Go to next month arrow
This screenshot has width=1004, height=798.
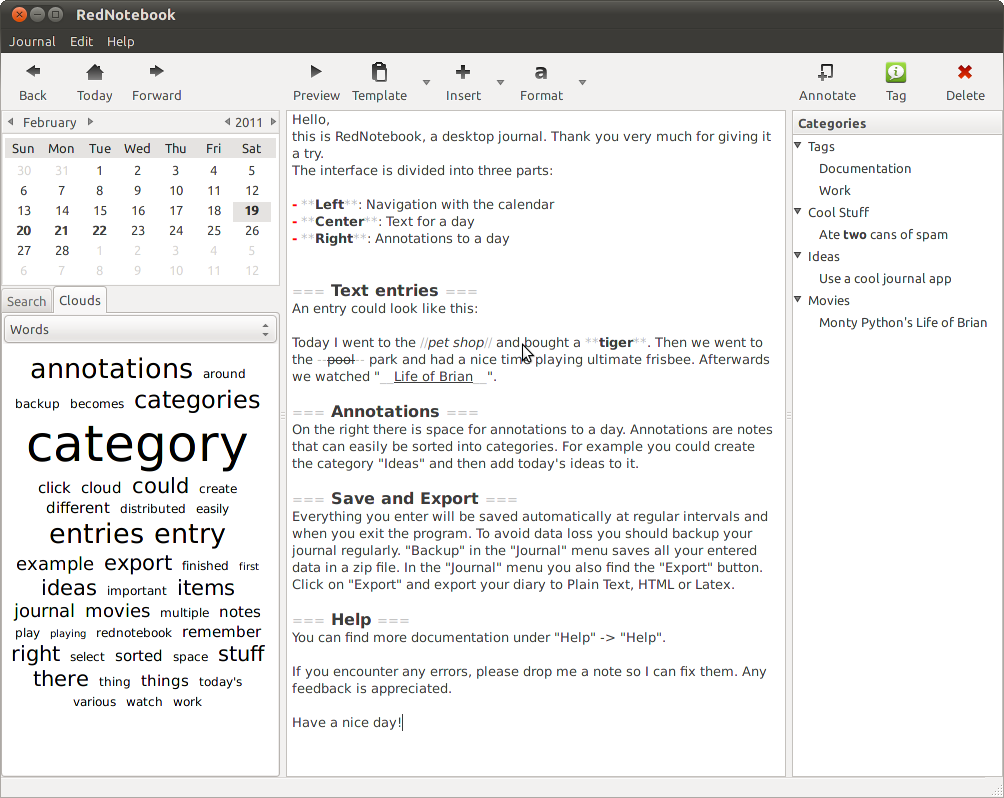pyautogui.click(x=90, y=122)
